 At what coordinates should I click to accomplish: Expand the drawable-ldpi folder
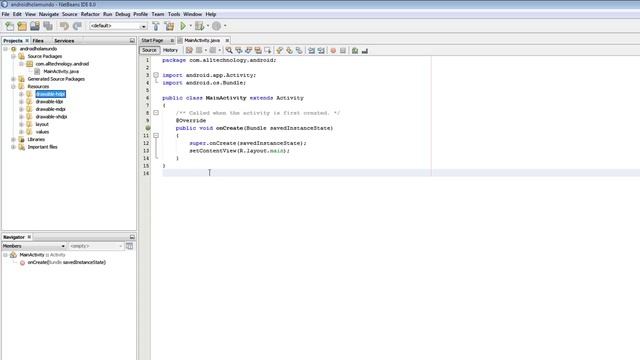pyautogui.click(x=21, y=102)
